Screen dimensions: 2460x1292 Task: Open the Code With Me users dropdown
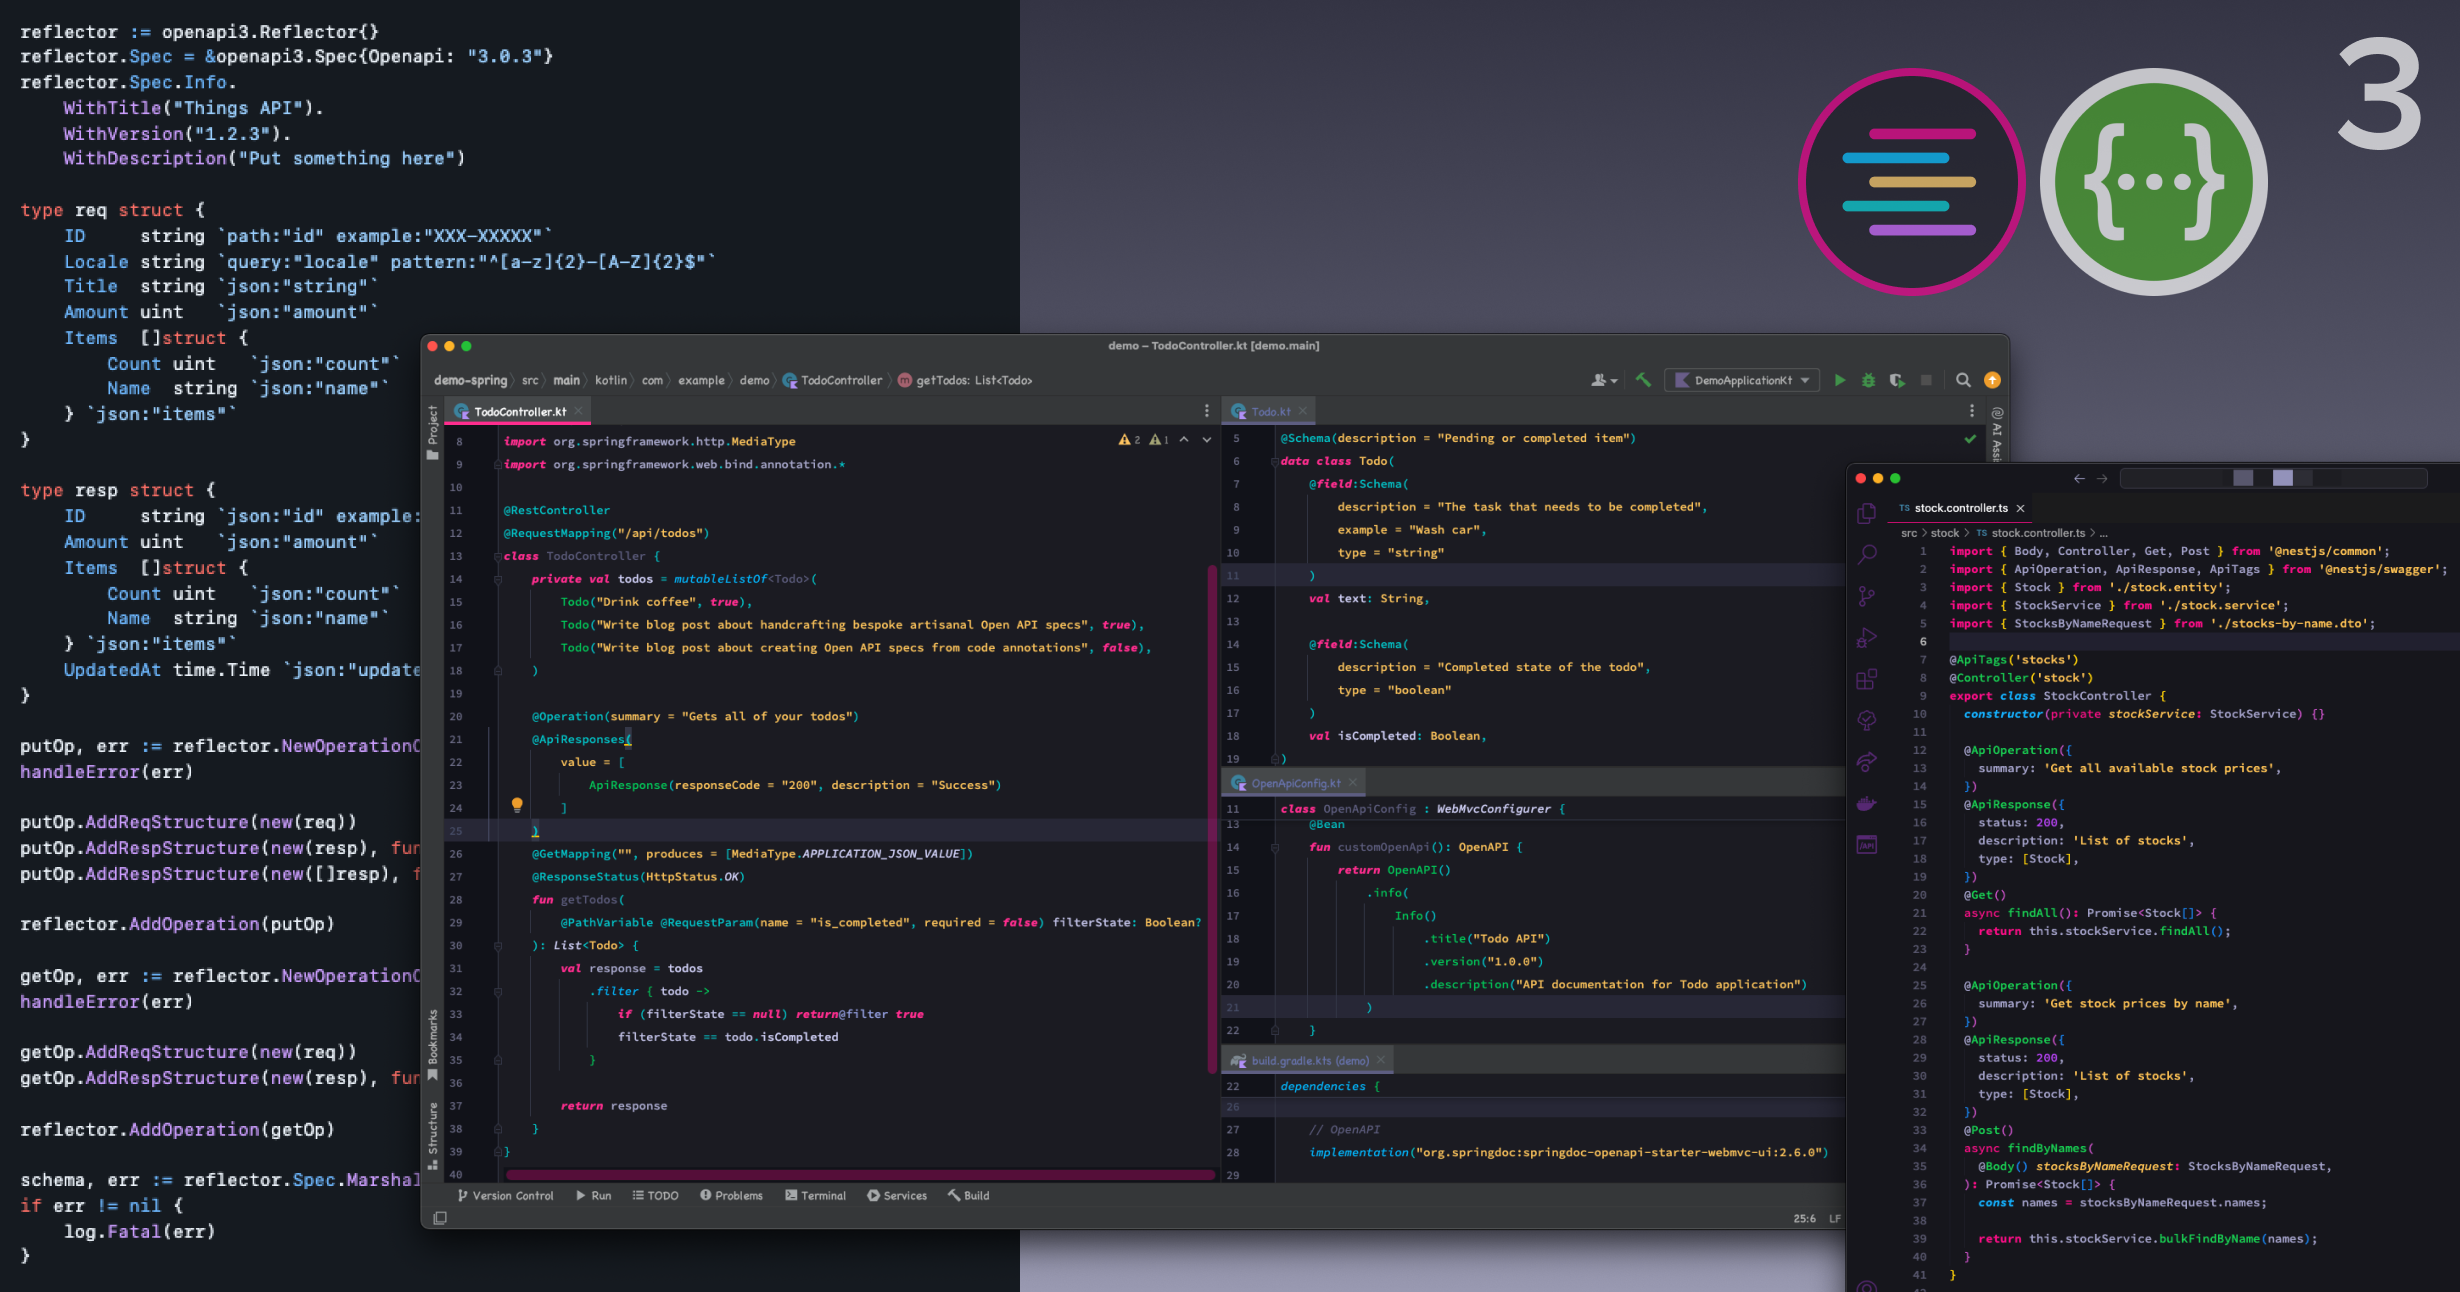click(1604, 380)
